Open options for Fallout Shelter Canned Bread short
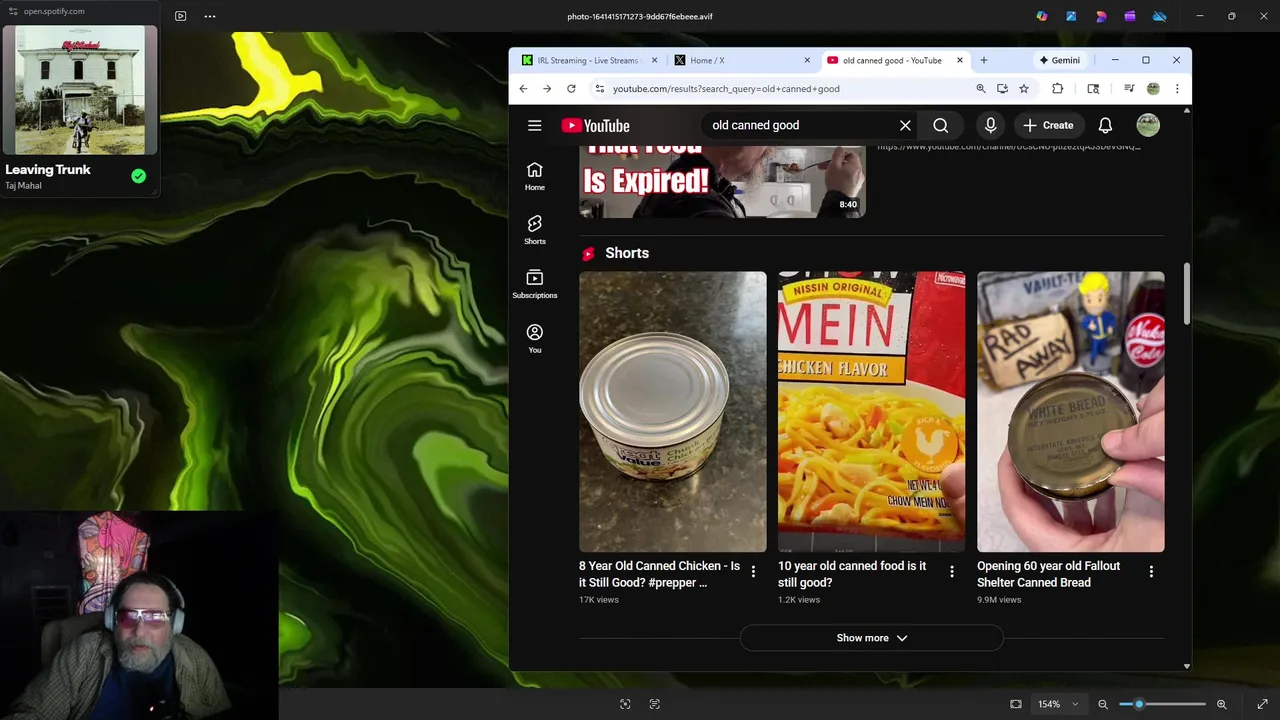This screenshot has height=720, width=1280. tap(1151, 572)
